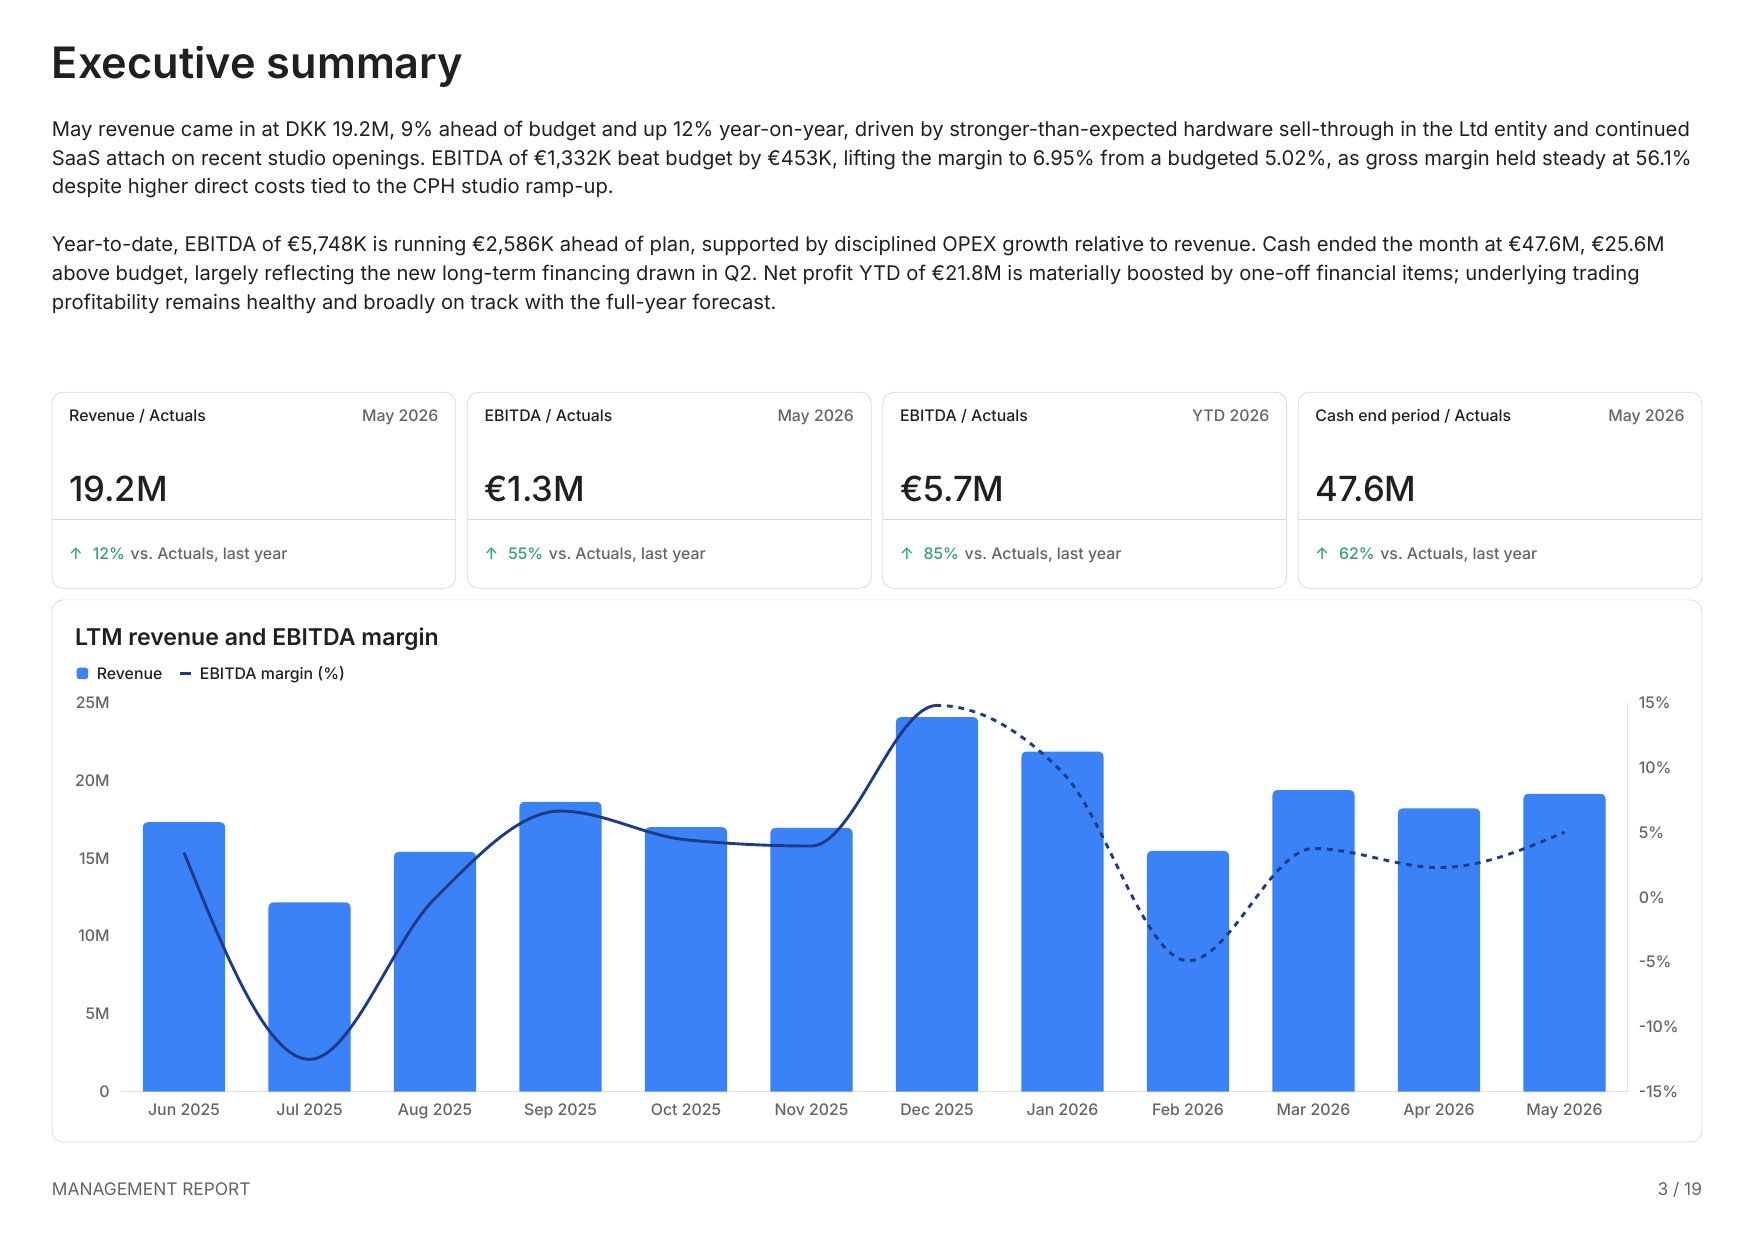
Task: Click the blue Revenue legend swatch
Action: click(x=82, y=674)
